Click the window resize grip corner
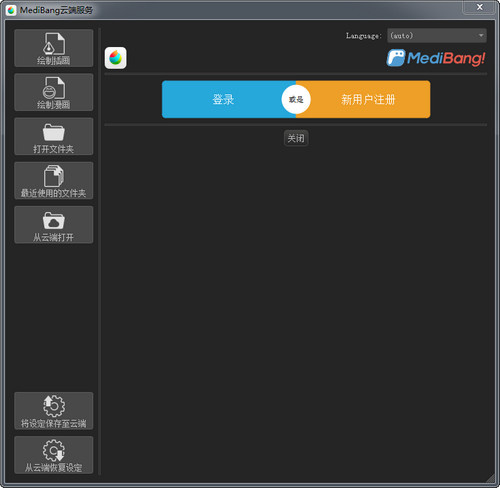 [x=490, y=478]
